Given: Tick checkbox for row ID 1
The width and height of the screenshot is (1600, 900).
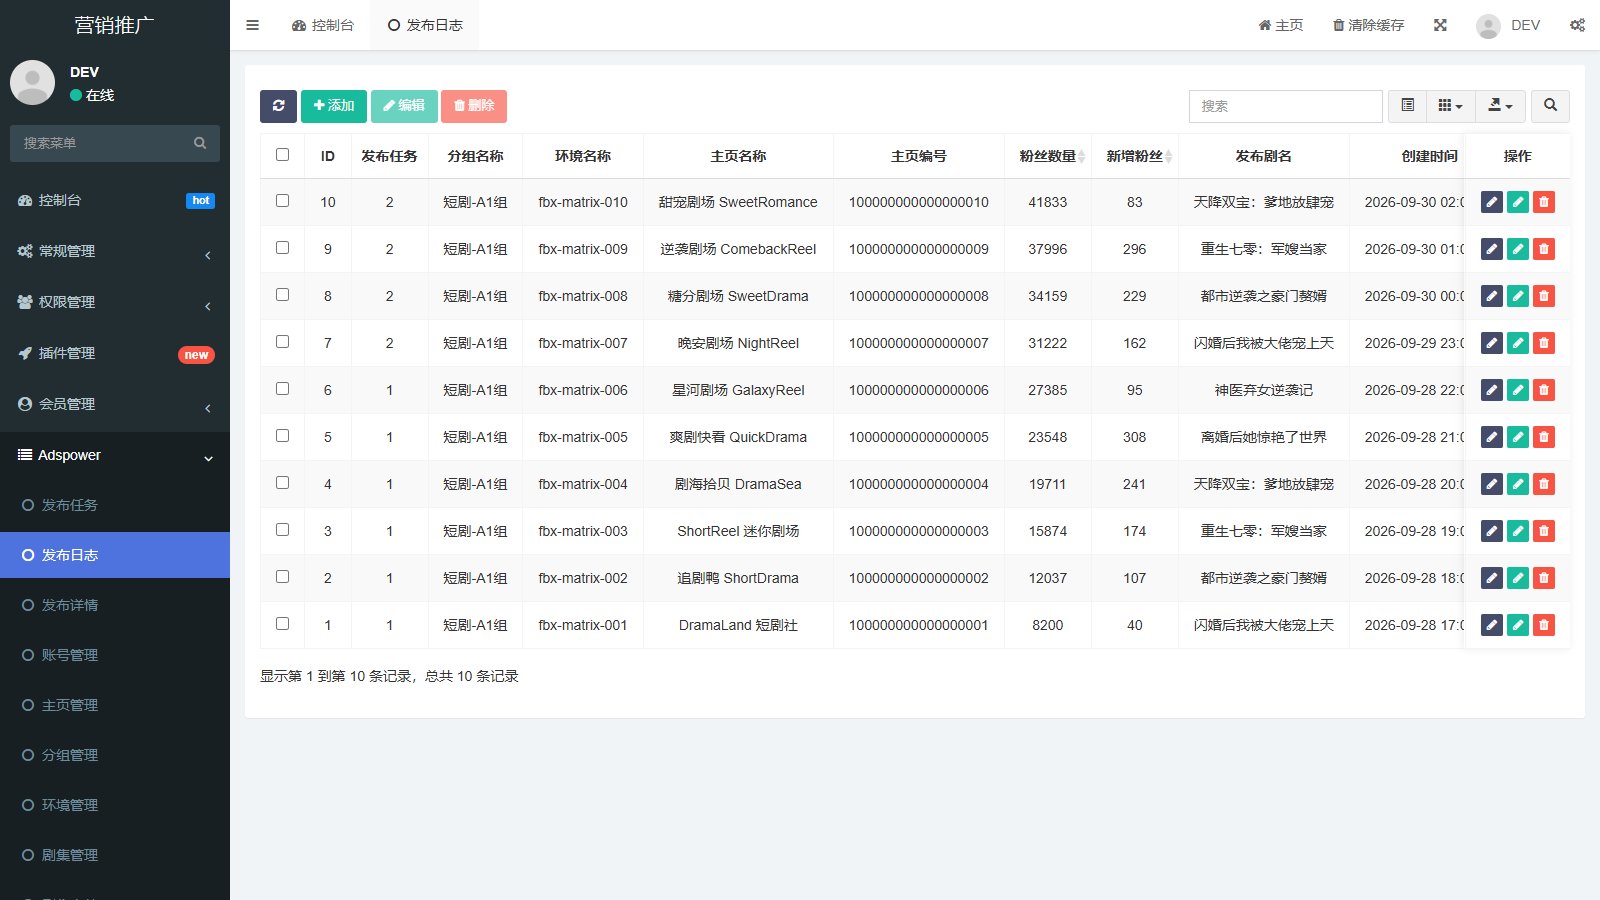Looking at the screenshot, I should [282, 623].
